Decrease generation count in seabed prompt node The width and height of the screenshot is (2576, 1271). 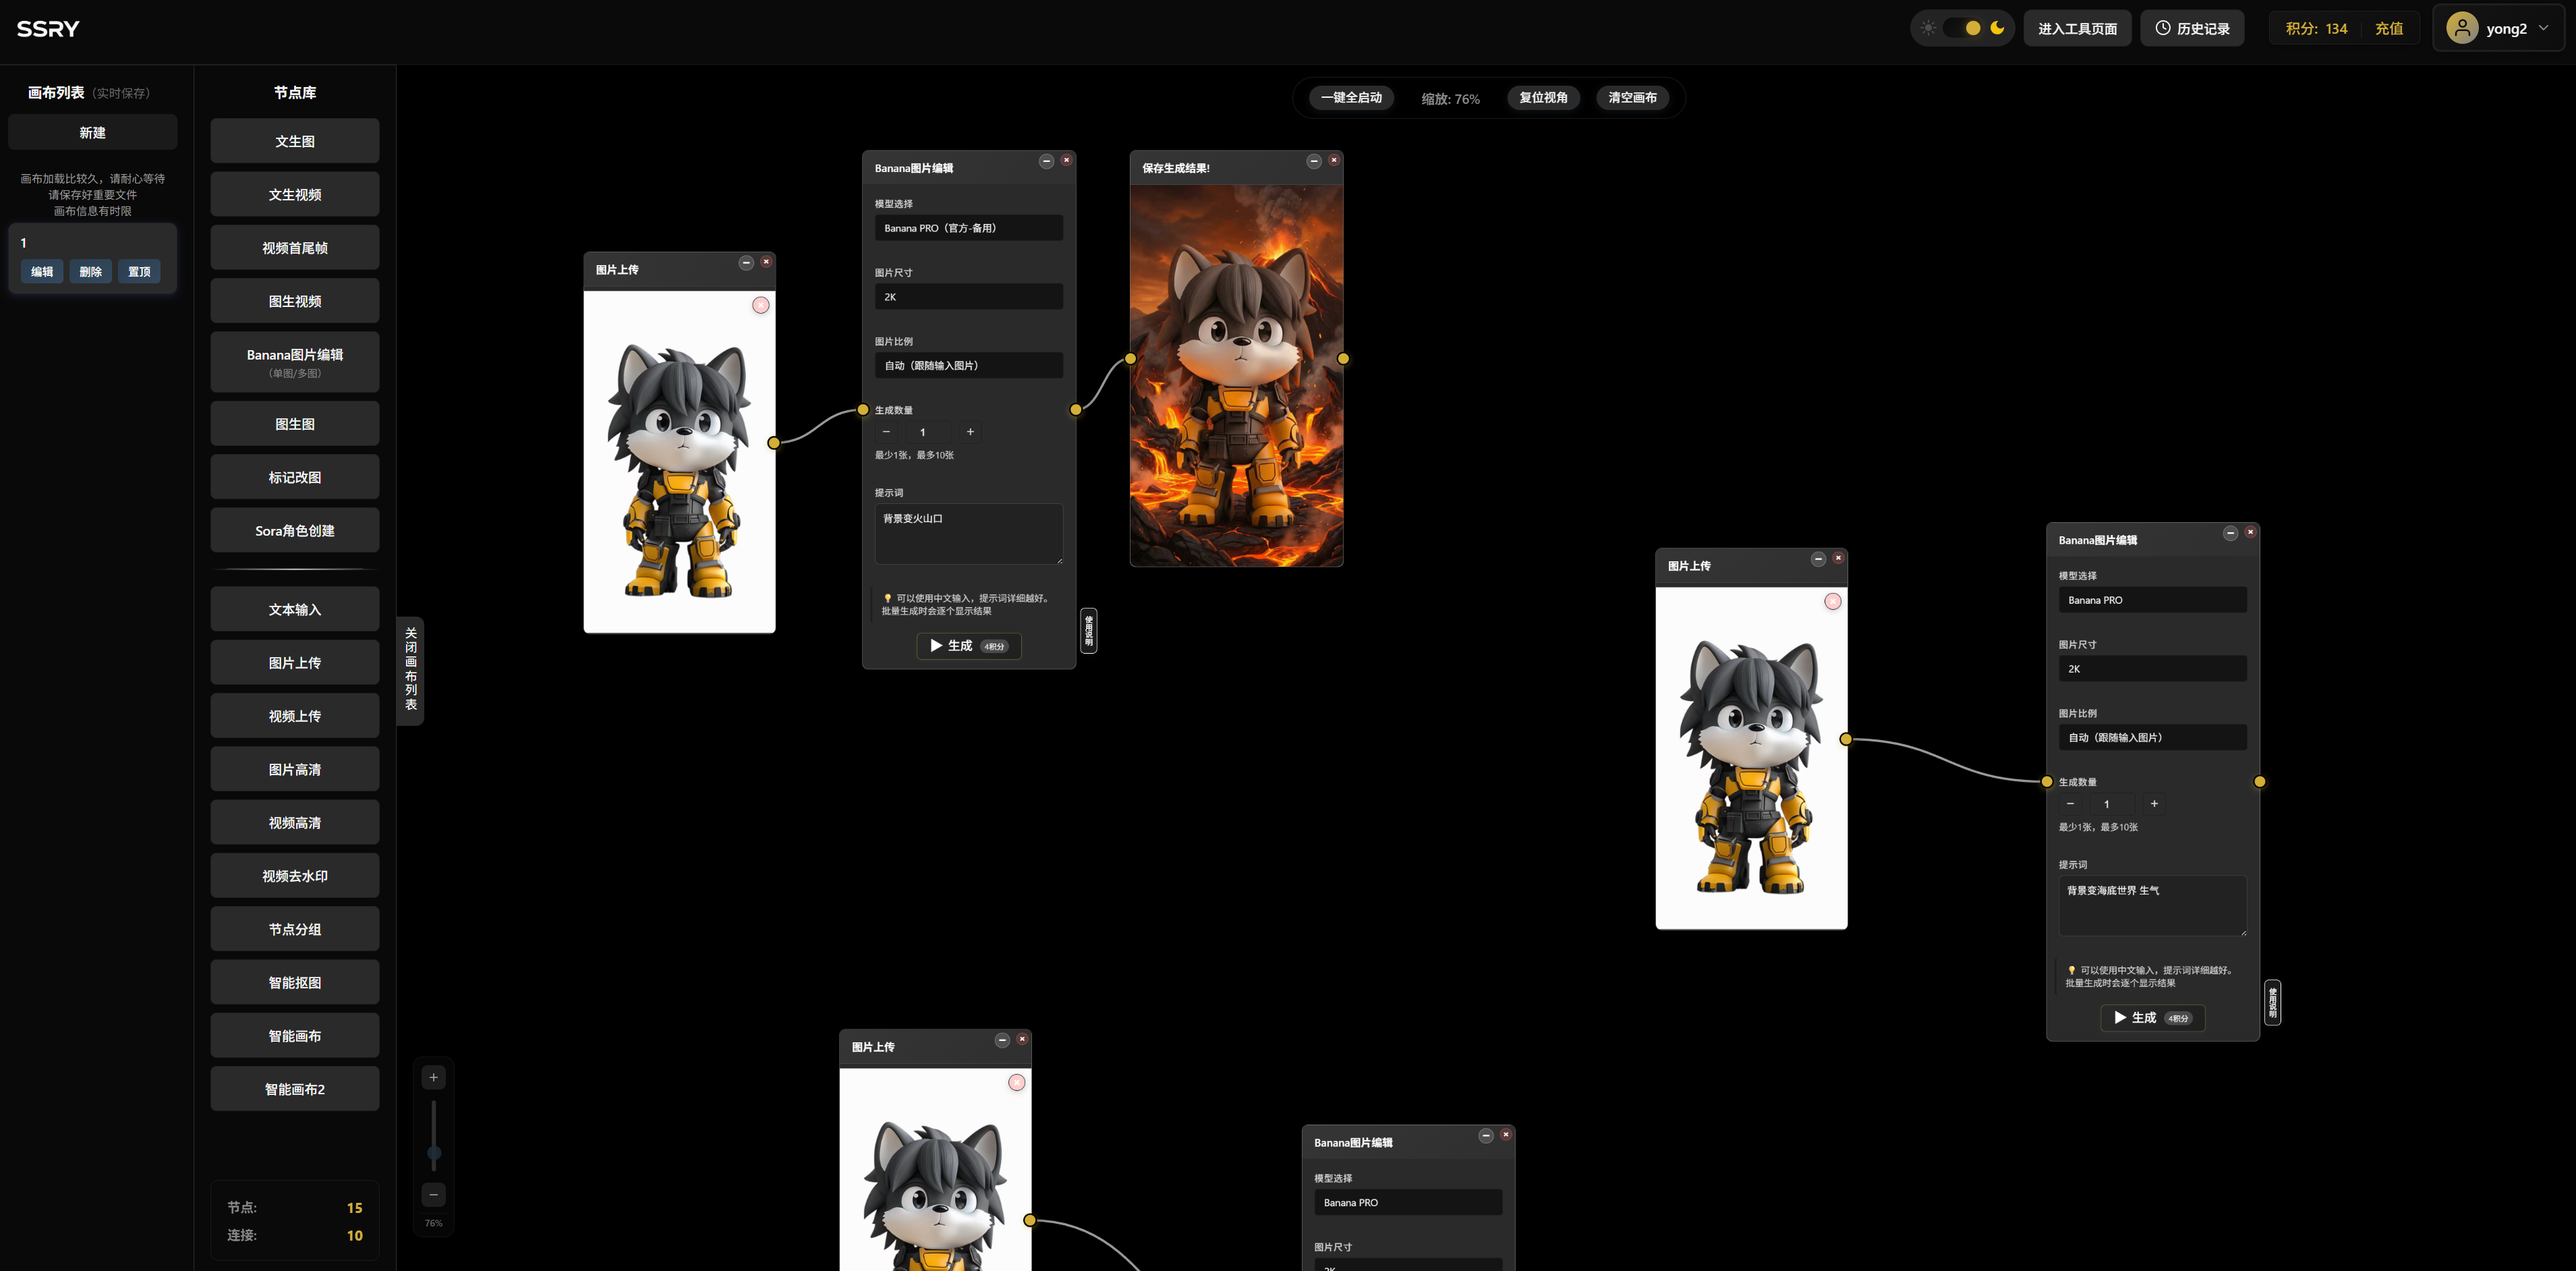pyautogui.click(x=2070, y=804)
